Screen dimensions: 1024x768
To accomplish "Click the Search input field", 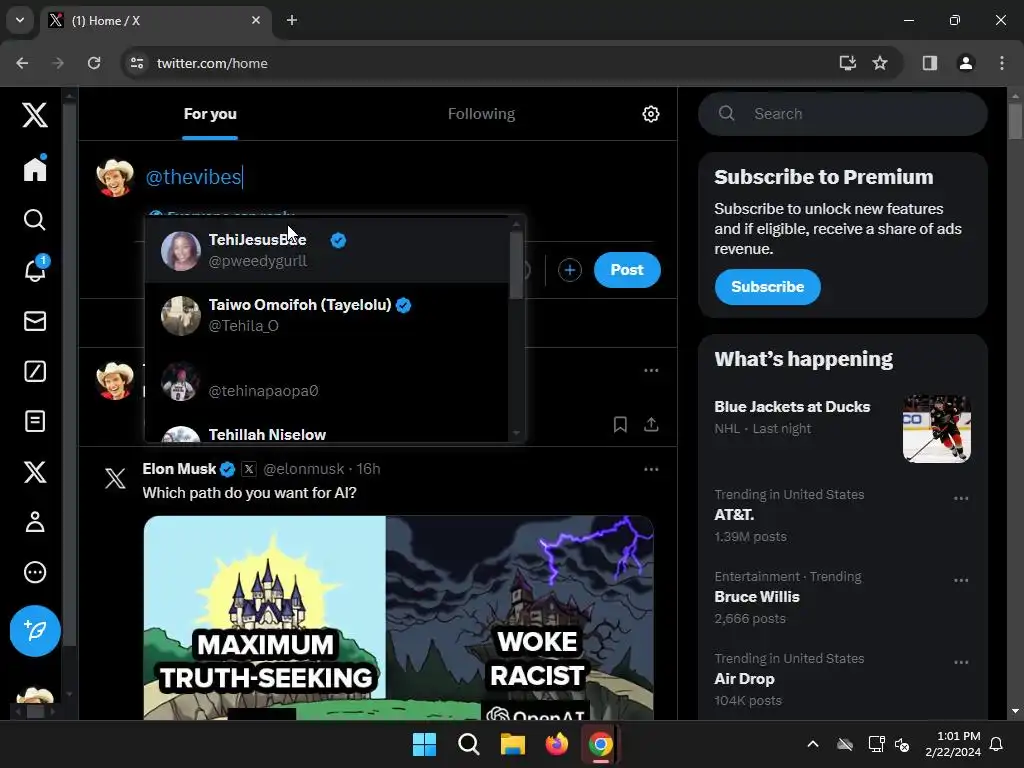I will click(x=842, y=114).
